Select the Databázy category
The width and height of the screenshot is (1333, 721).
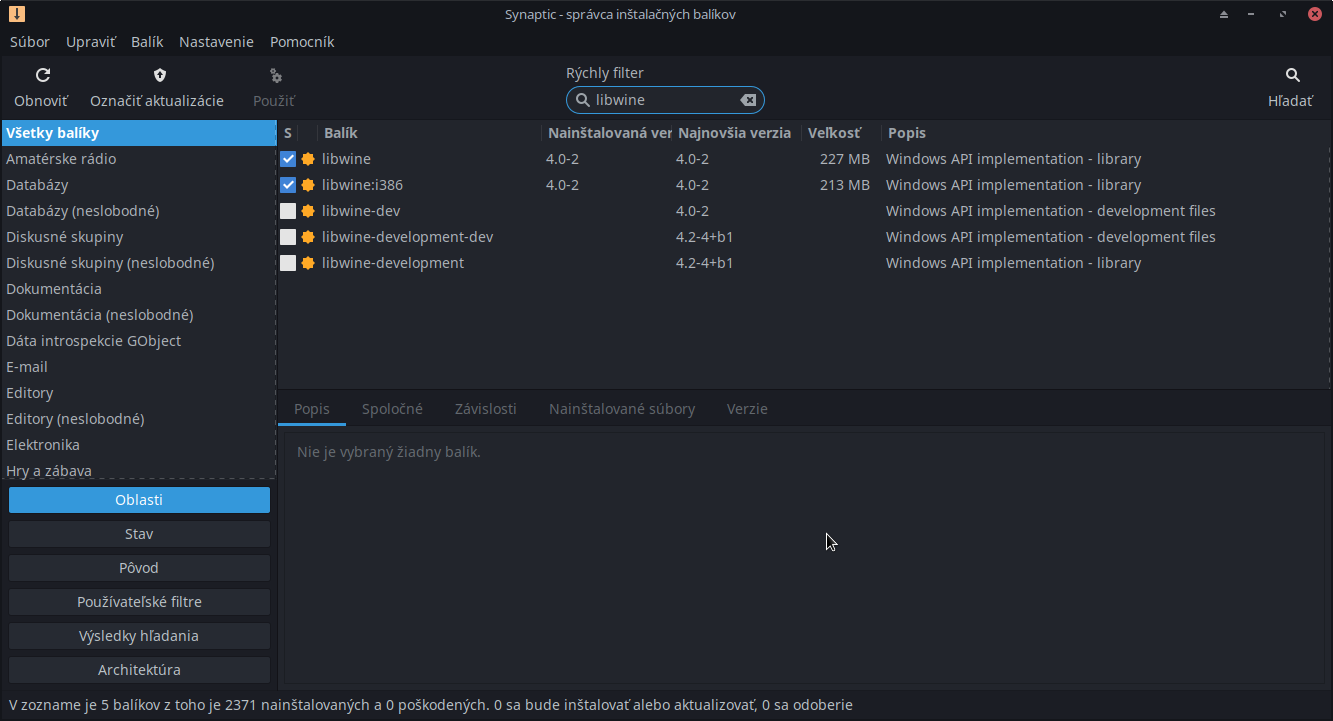click(x=138, y=185)
